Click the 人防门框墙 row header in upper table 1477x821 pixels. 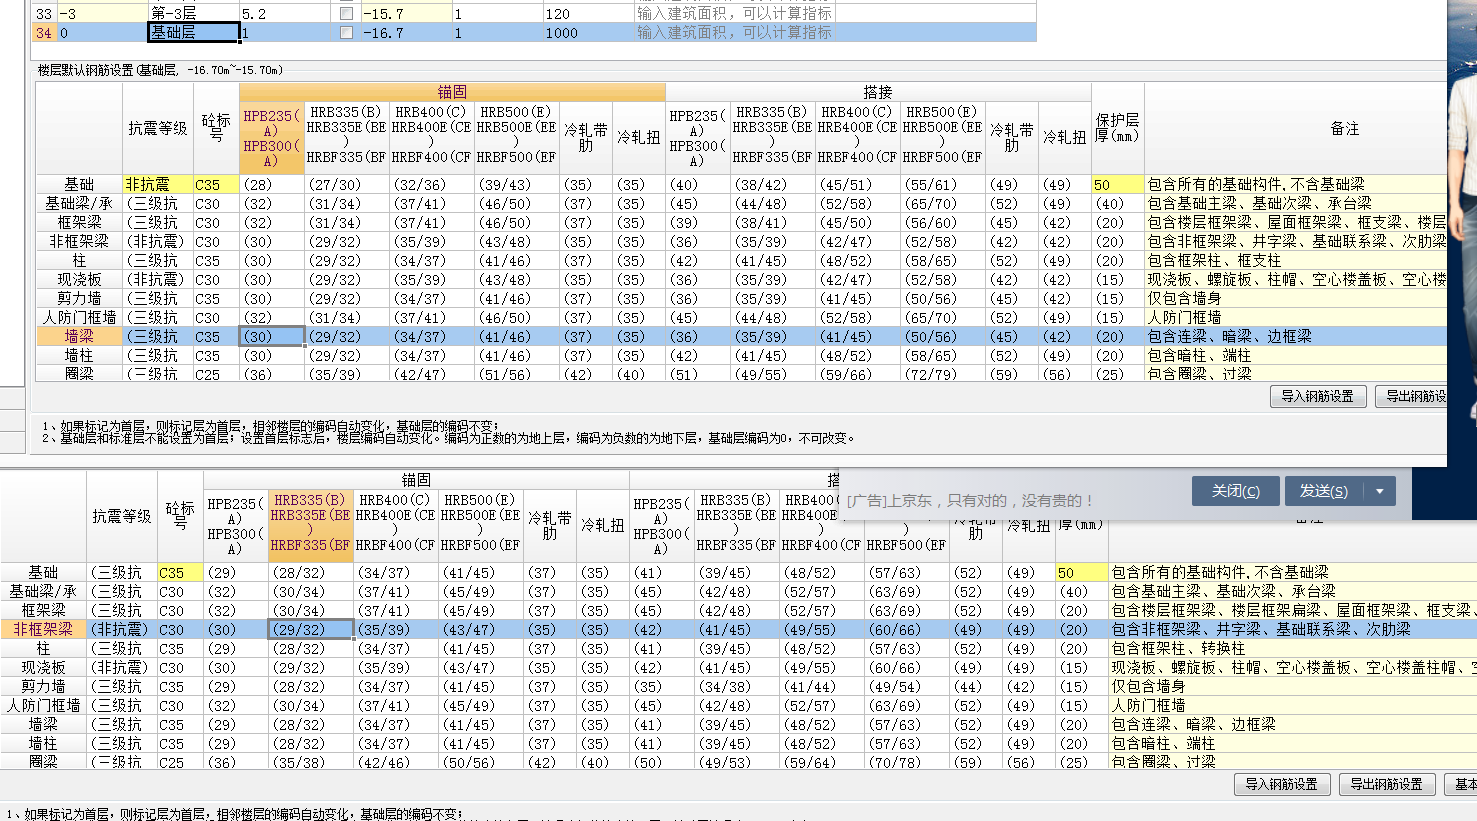coord(79,318)
